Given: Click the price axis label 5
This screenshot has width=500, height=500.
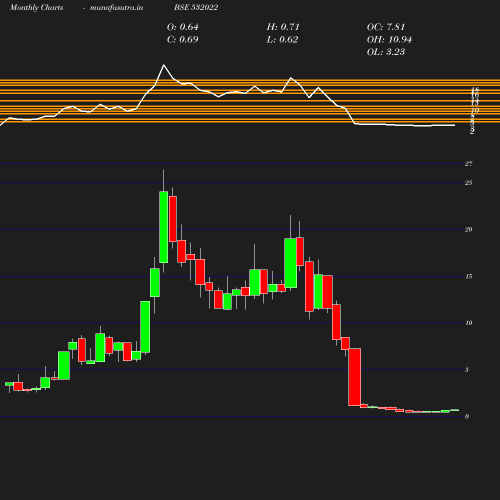Looking at the screenshot, I should [467, 370].
